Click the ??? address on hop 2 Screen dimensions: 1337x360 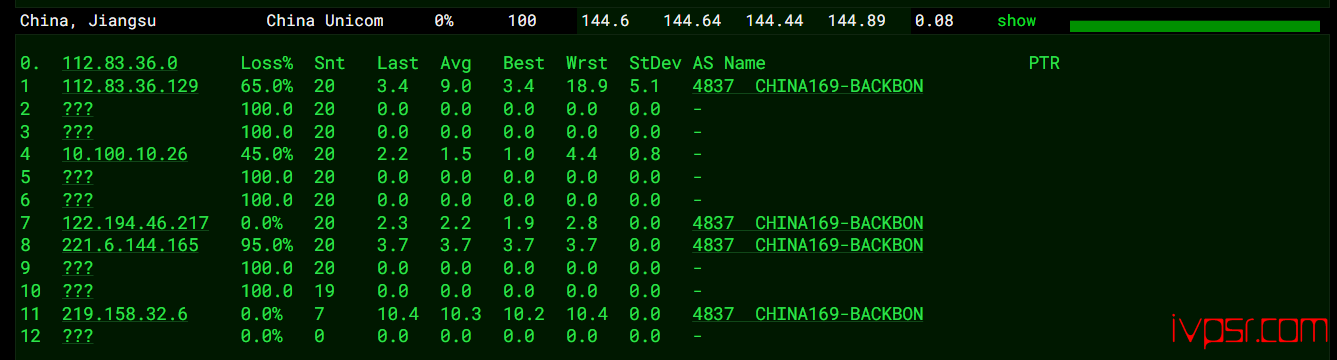click(x=78, y=109)
